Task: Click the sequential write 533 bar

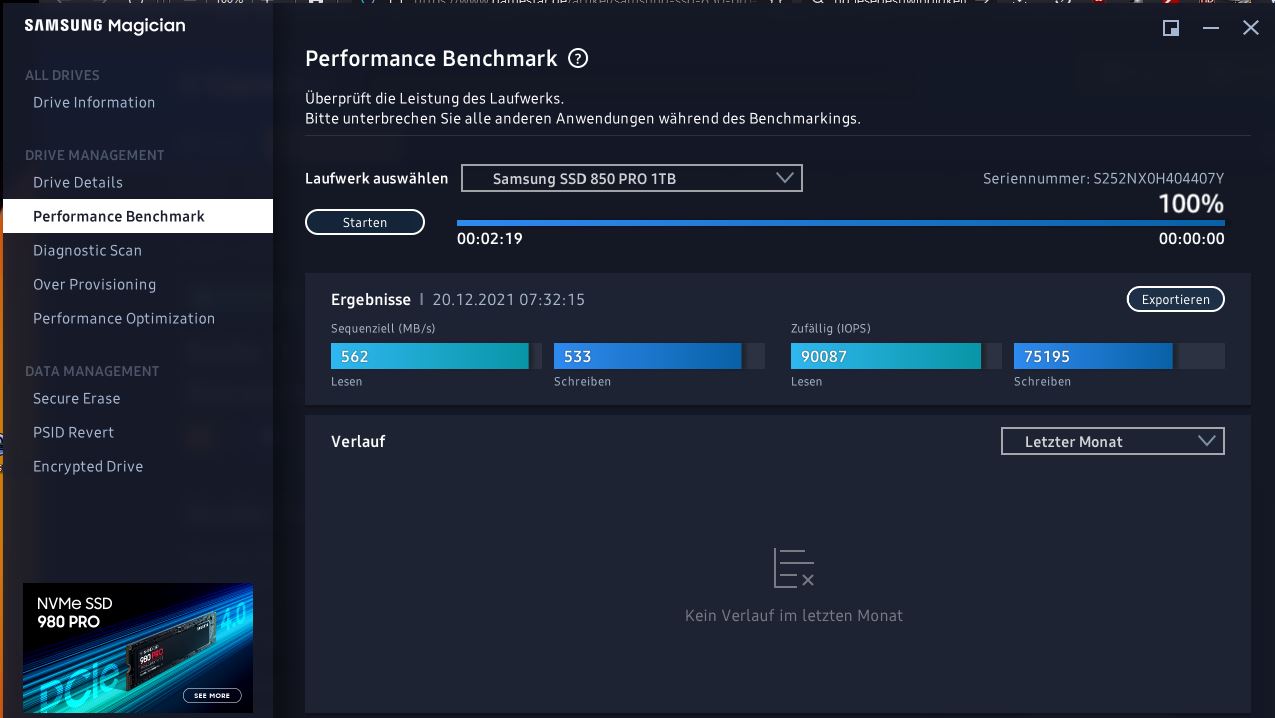Action: [x=659, y=356]
